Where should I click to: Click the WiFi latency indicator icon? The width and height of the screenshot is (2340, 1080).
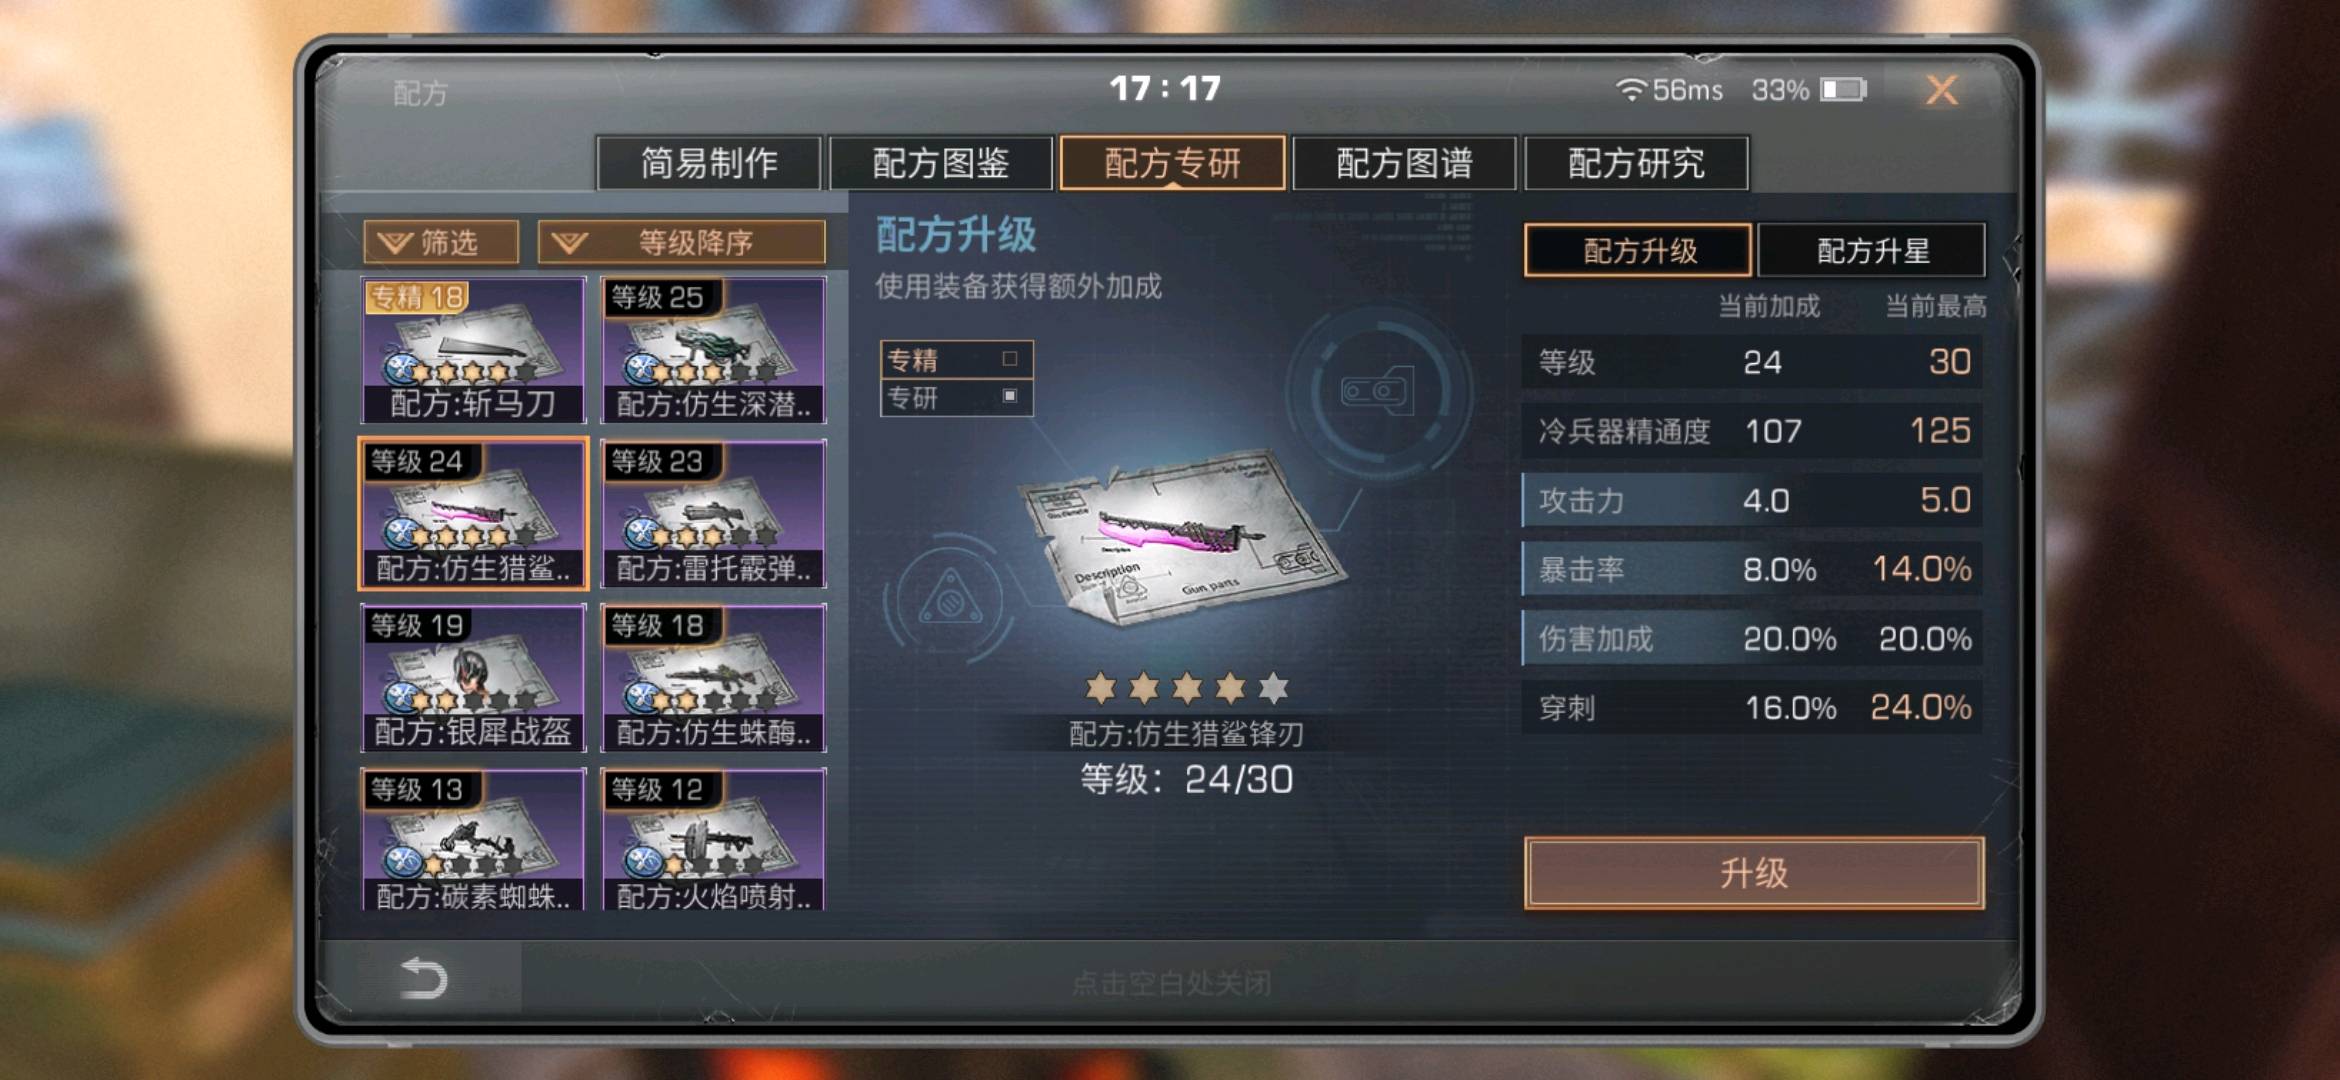tap(1630, 90)
